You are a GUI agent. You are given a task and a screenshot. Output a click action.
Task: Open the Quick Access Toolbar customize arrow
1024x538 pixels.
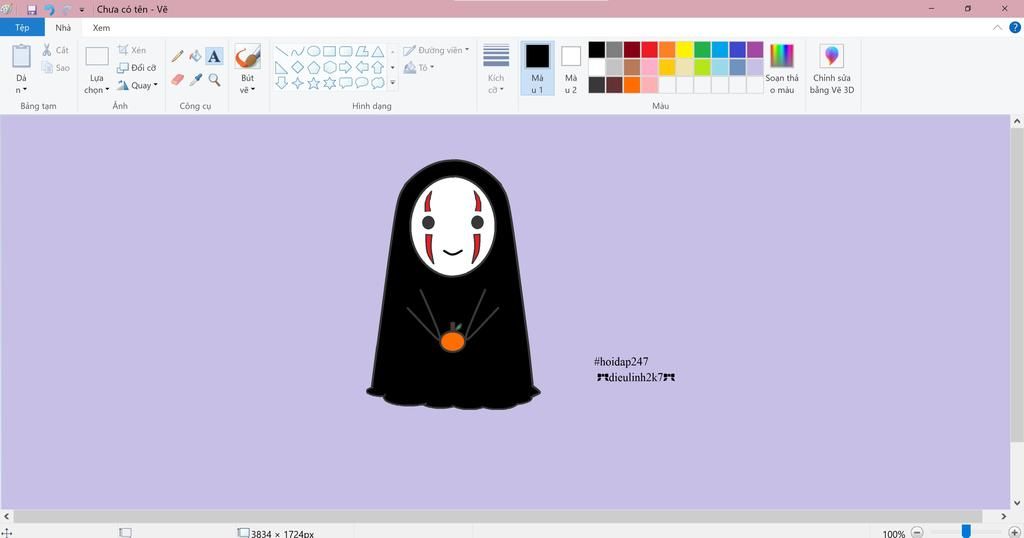click(82, 10)
